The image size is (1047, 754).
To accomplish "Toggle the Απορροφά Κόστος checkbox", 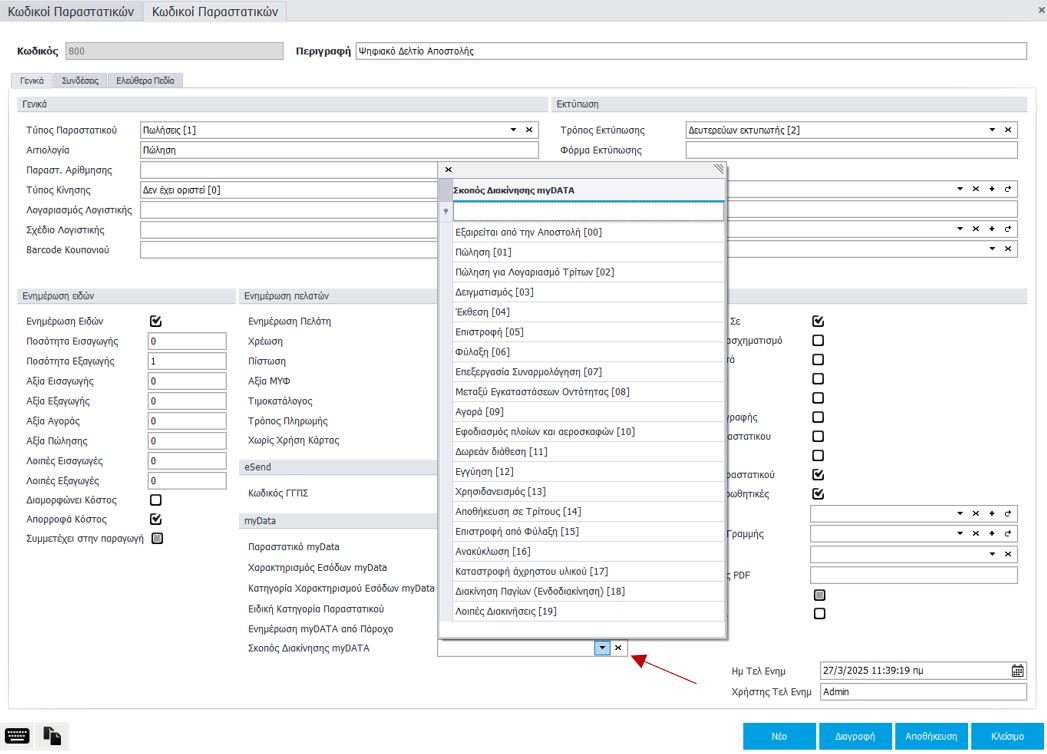I will (x=155, y=519).
